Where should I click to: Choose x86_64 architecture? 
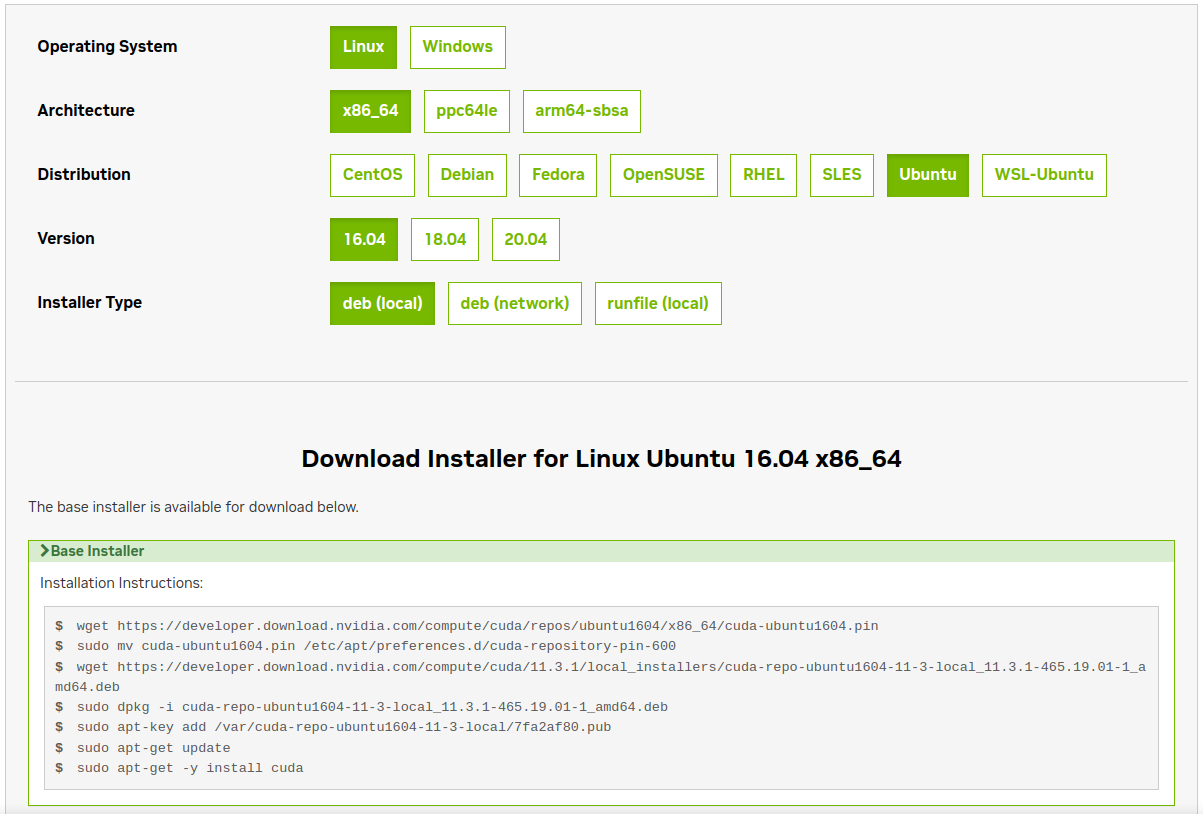pos(370,111)
